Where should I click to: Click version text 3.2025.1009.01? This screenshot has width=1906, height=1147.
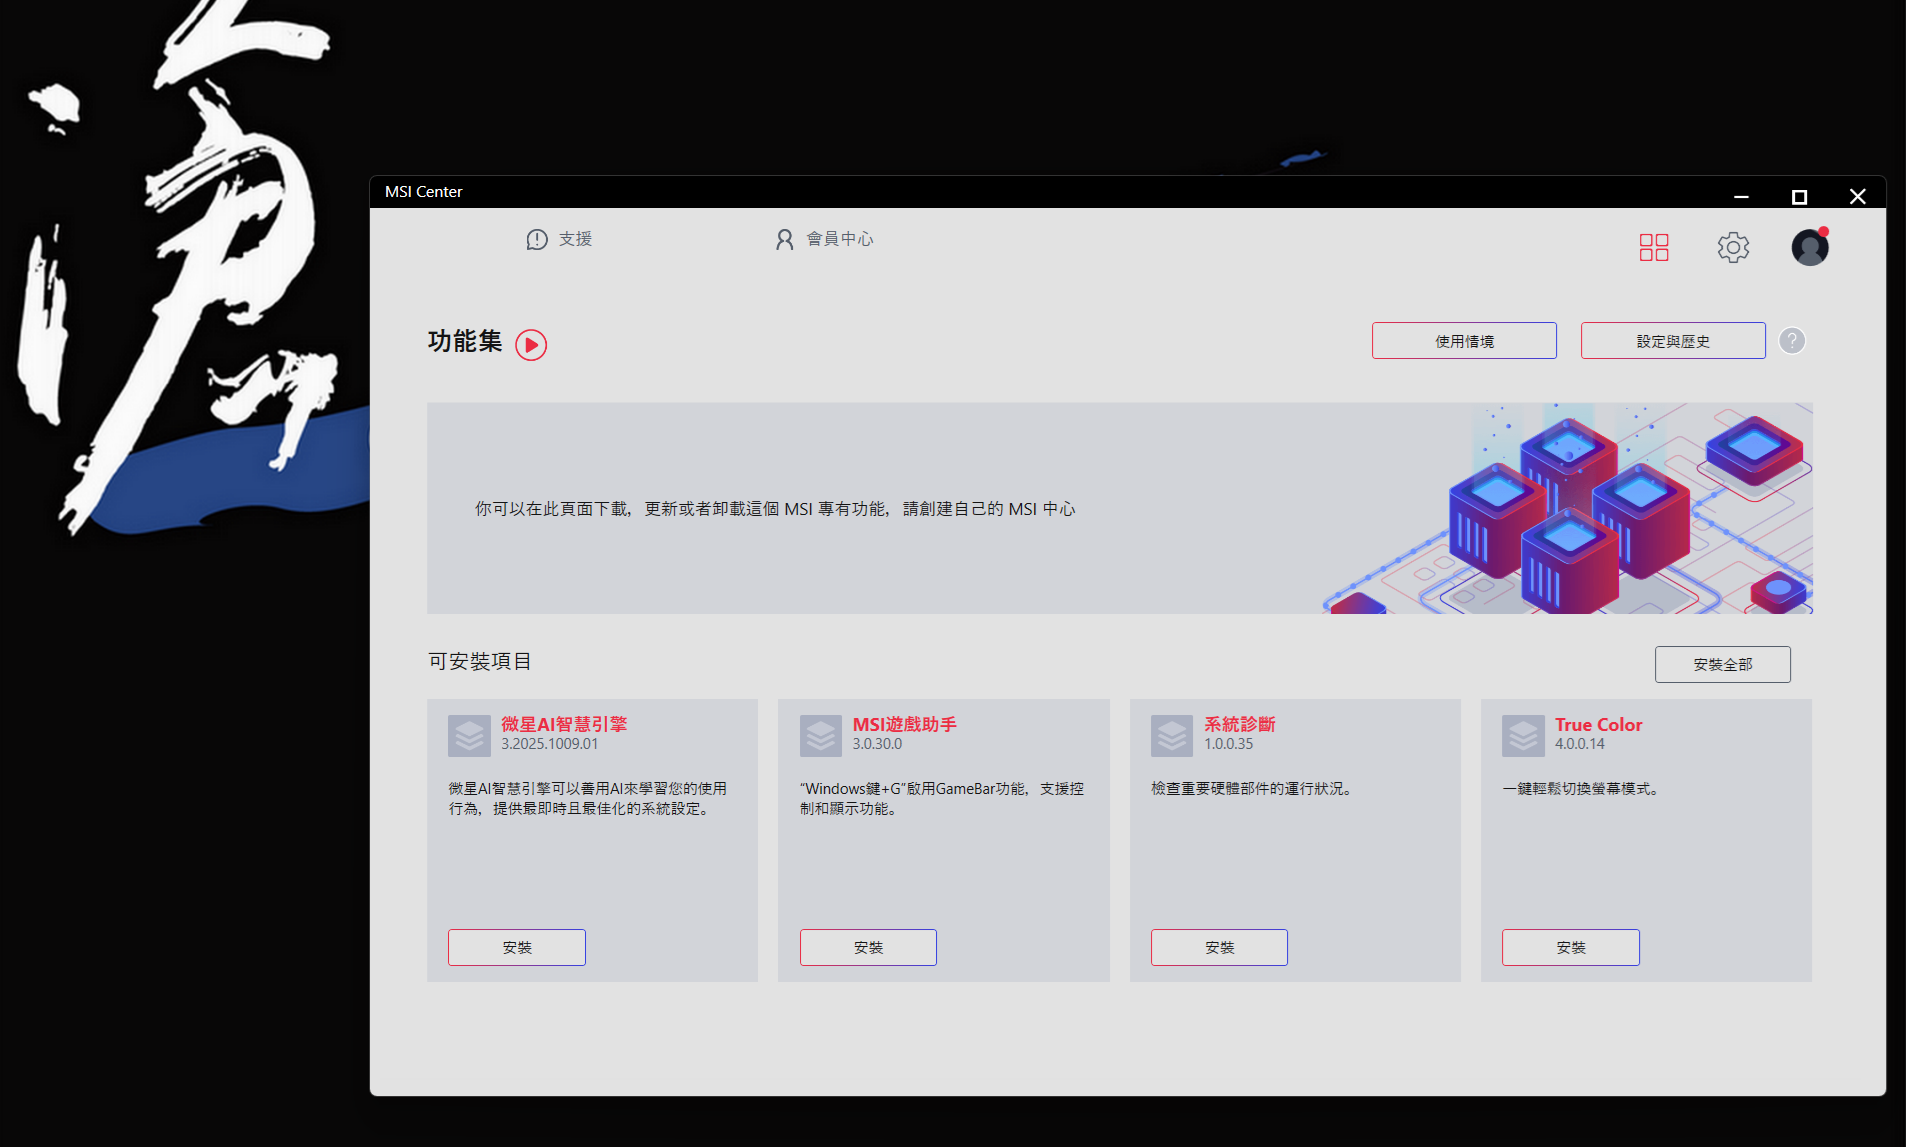[550, 744]
